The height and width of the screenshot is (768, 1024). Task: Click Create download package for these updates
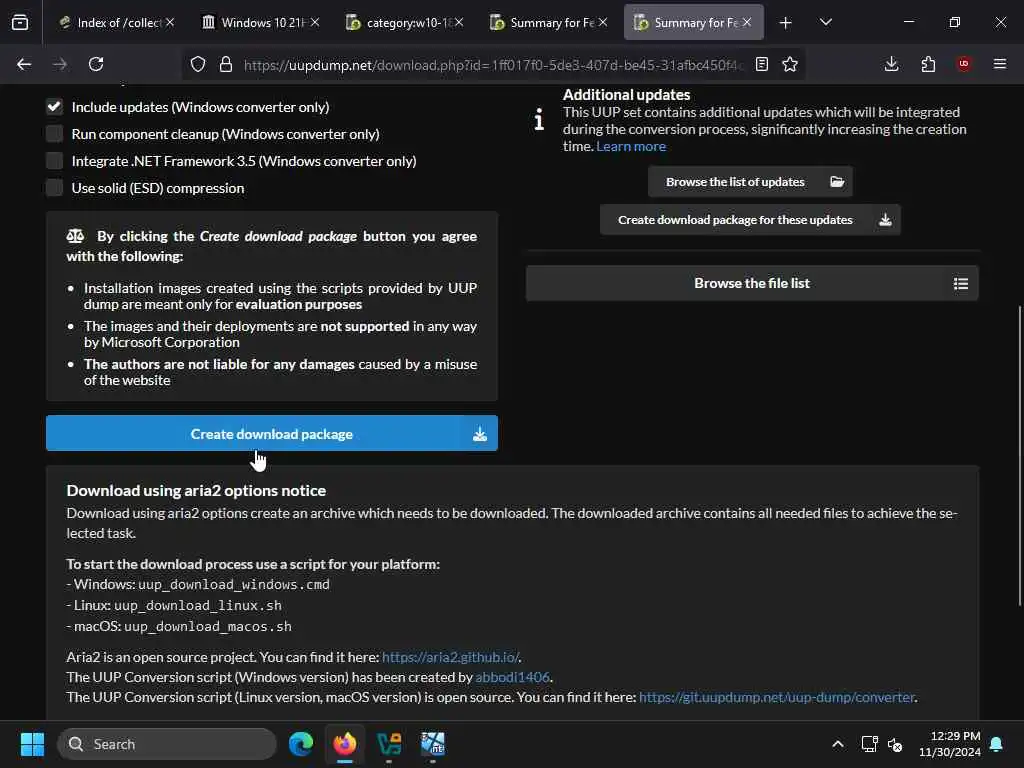pos(750,219)
